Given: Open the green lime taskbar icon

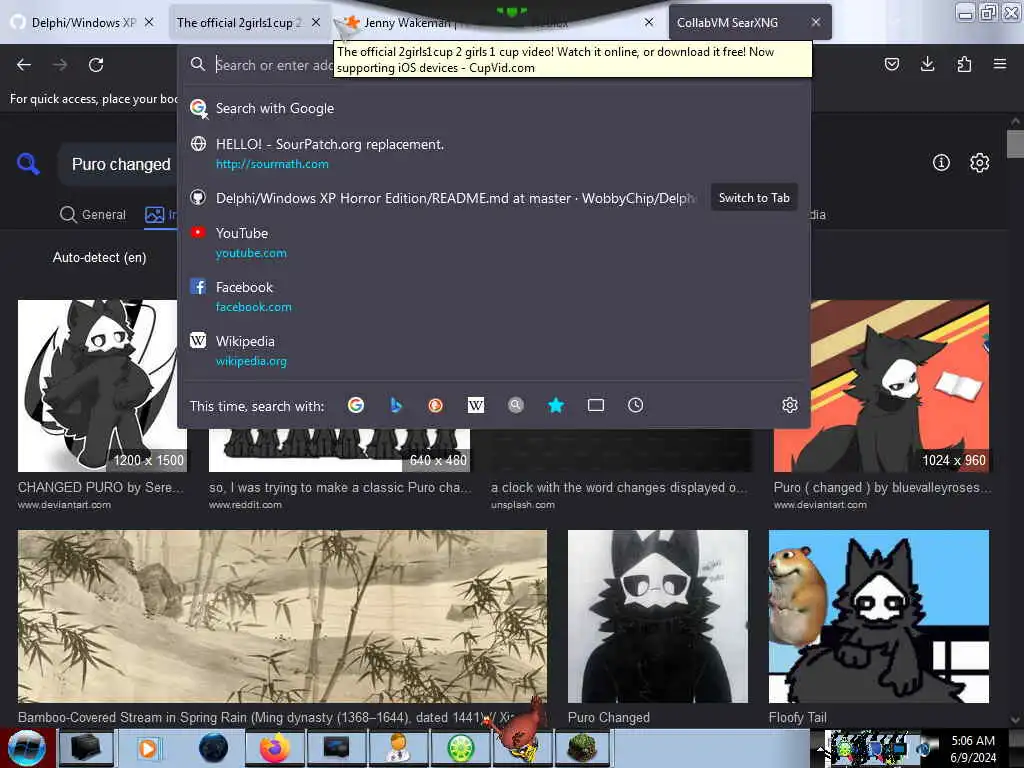Looking at the screenshot, I should [x=461, y=748].
